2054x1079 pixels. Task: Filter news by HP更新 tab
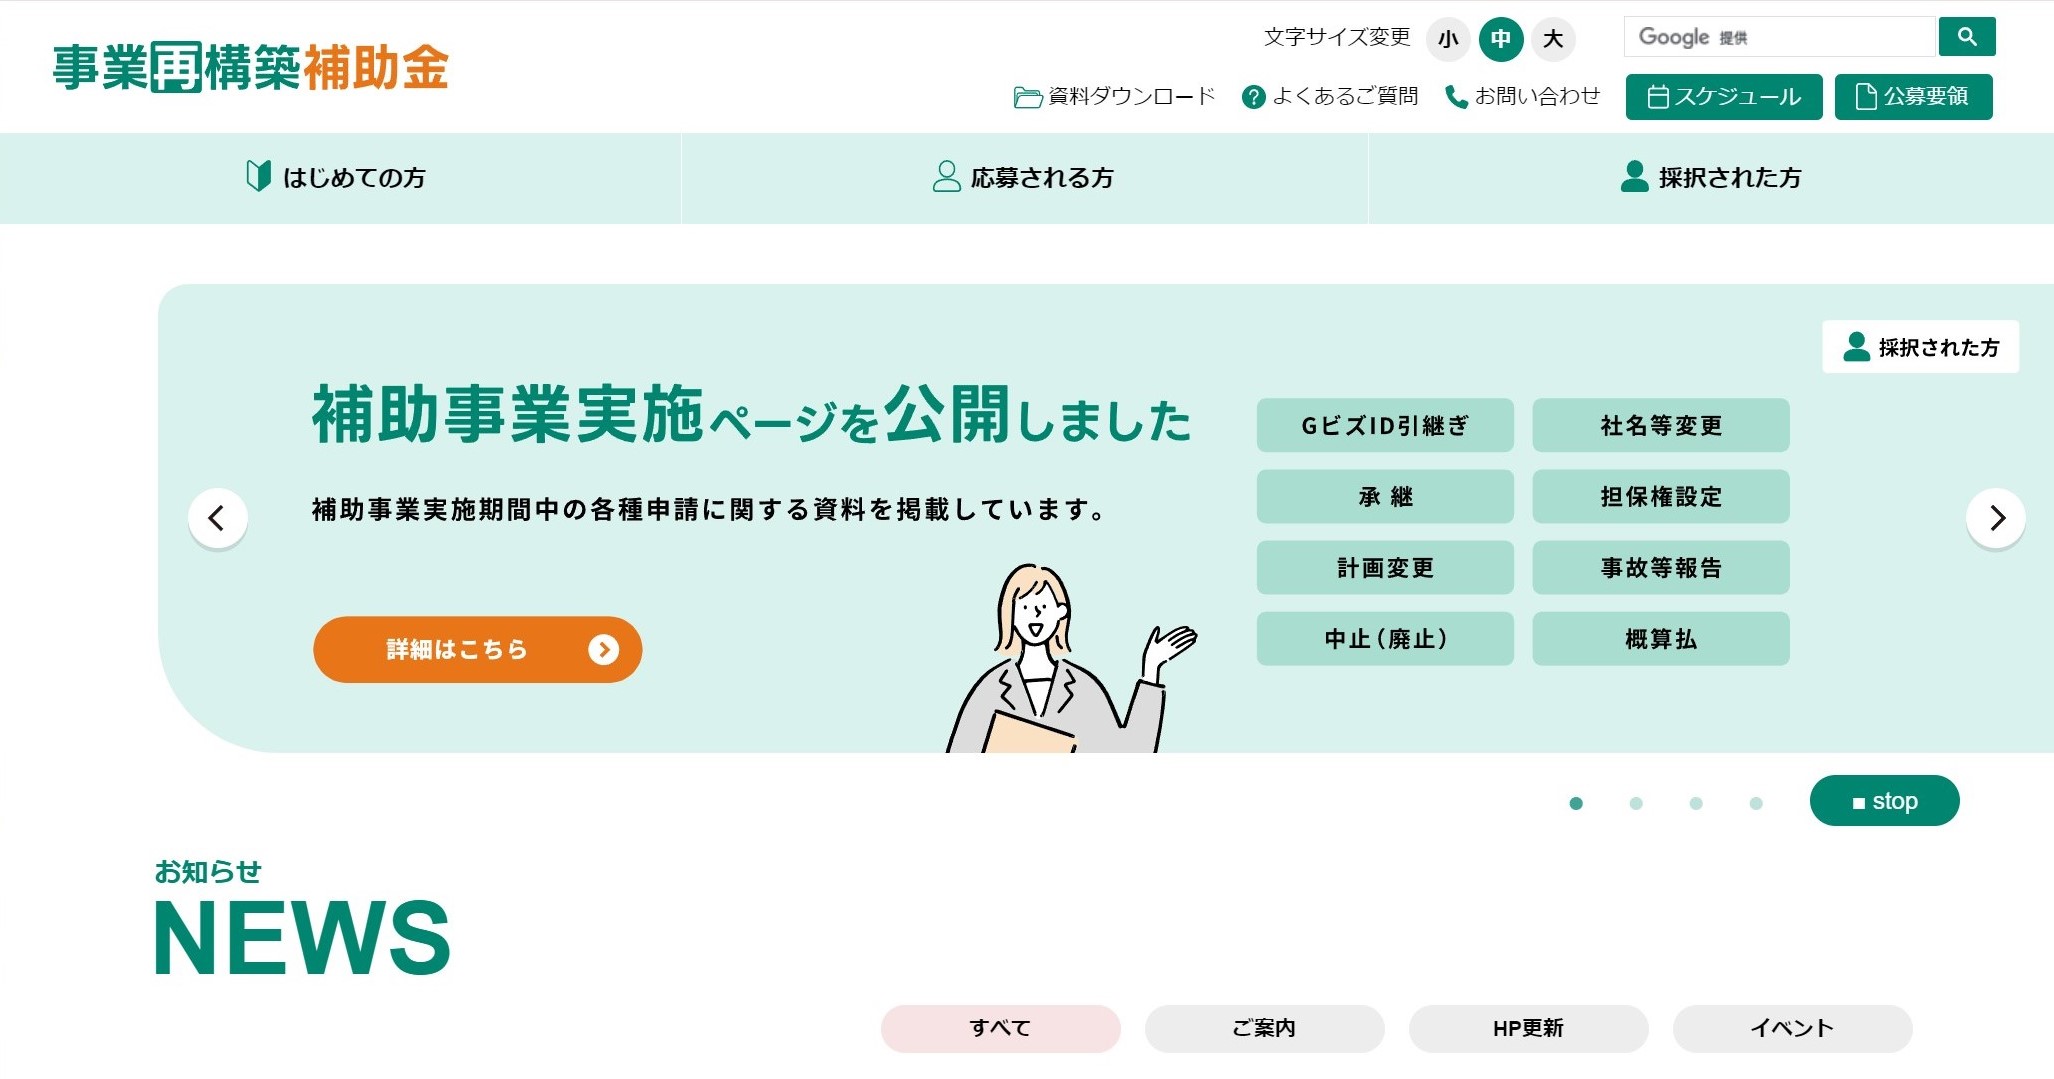(1528, 1028)
